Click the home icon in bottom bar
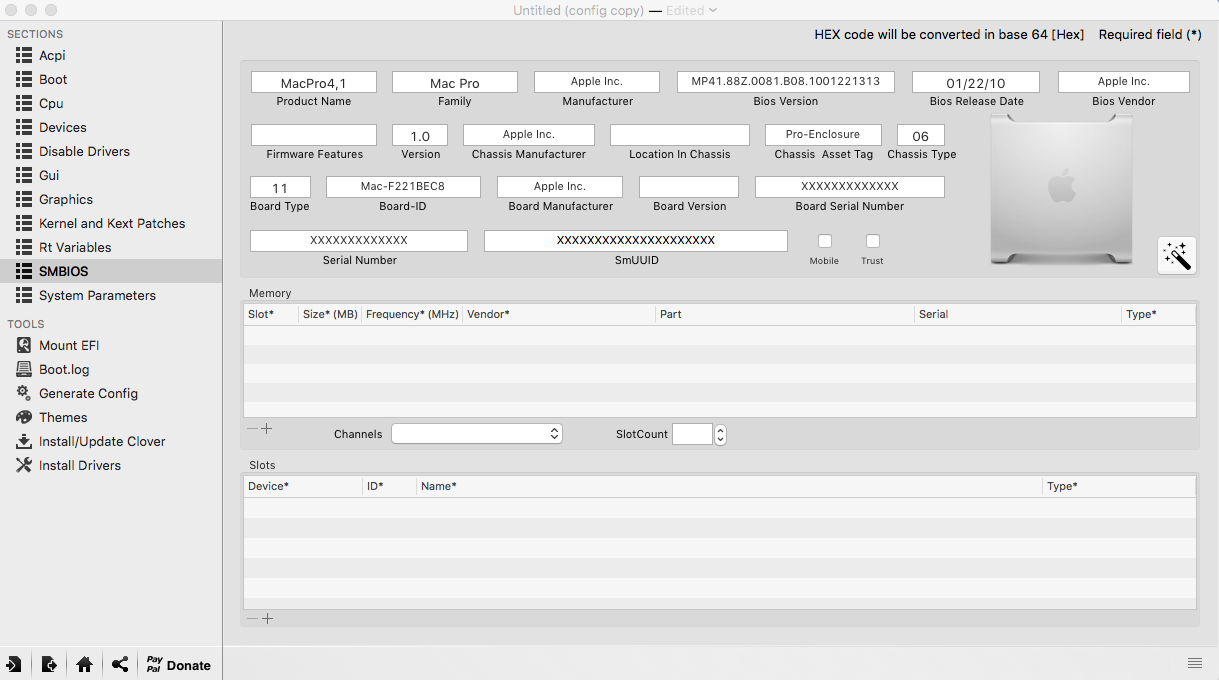Screen dimensions: 1219x680 (x=84, y=664)
